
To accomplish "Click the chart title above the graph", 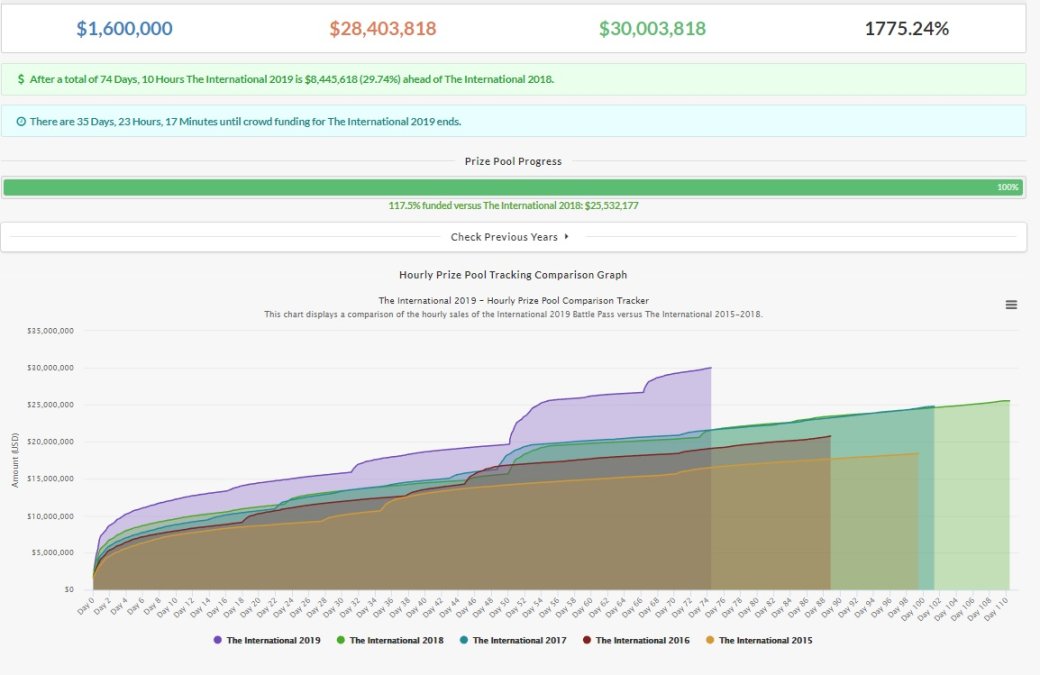I will coord(513,300).
